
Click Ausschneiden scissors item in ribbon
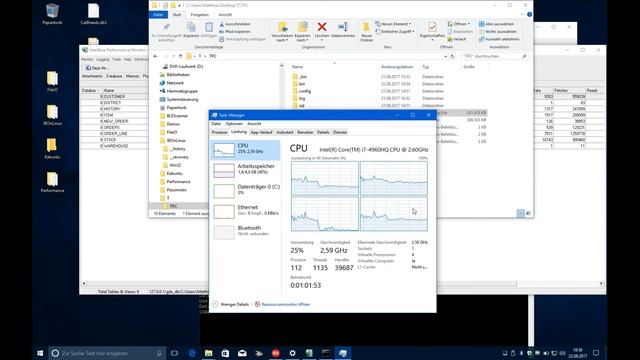(x=235, y=24)
